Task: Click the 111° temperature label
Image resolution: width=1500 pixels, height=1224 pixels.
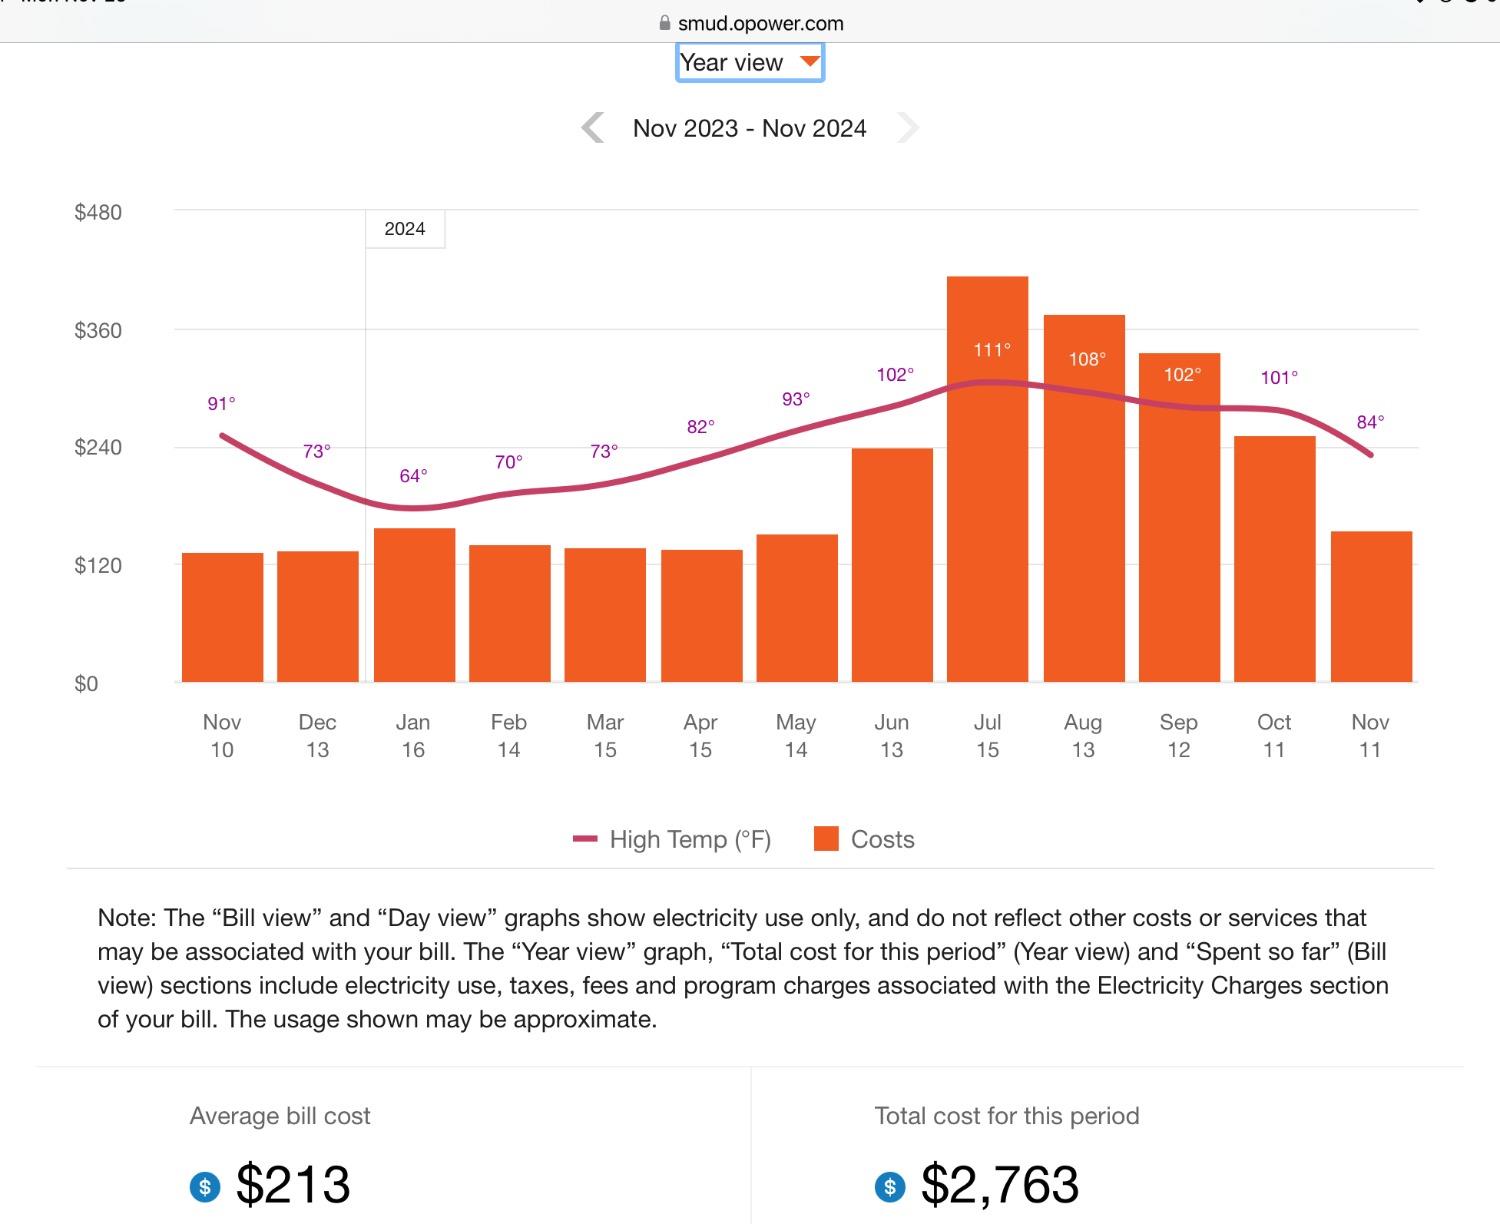Action: coord(992,350)
